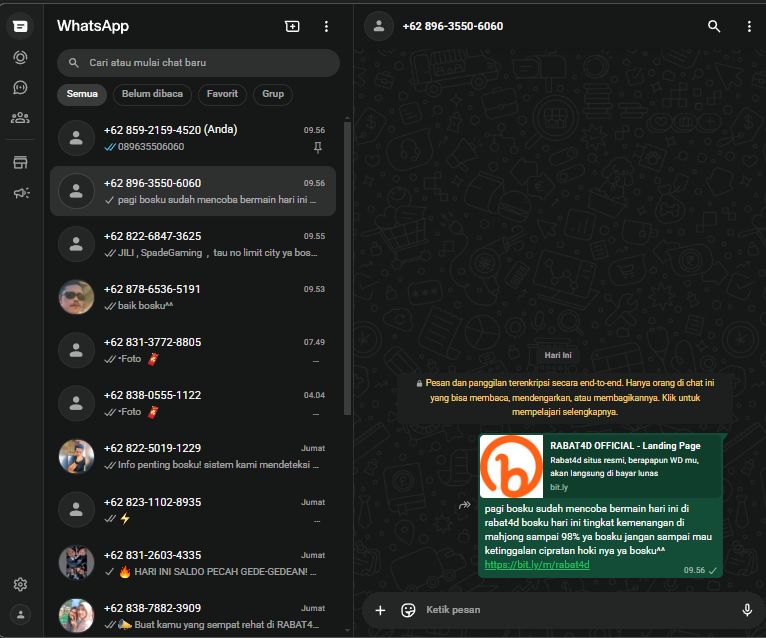Click 'Info penting bosku!' message preview
The image size is (766, 638).
point(218,465)
